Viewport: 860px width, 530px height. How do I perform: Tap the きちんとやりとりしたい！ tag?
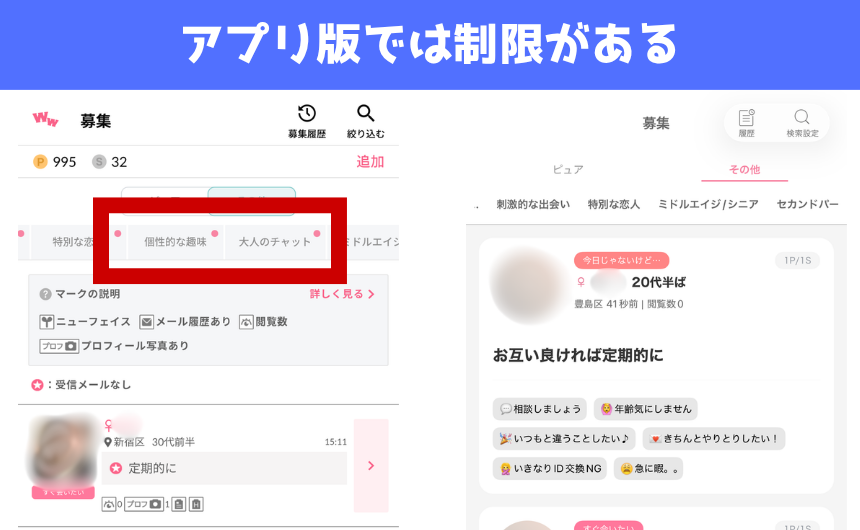tap(714, 438)
